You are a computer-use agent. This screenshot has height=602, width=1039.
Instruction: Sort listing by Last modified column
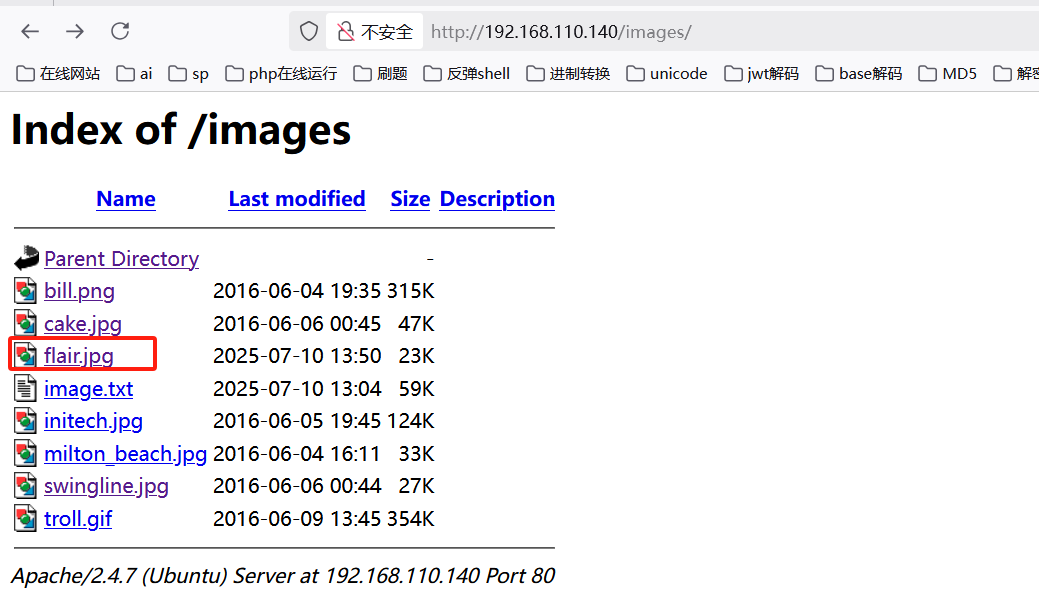(x=297, y=199)
